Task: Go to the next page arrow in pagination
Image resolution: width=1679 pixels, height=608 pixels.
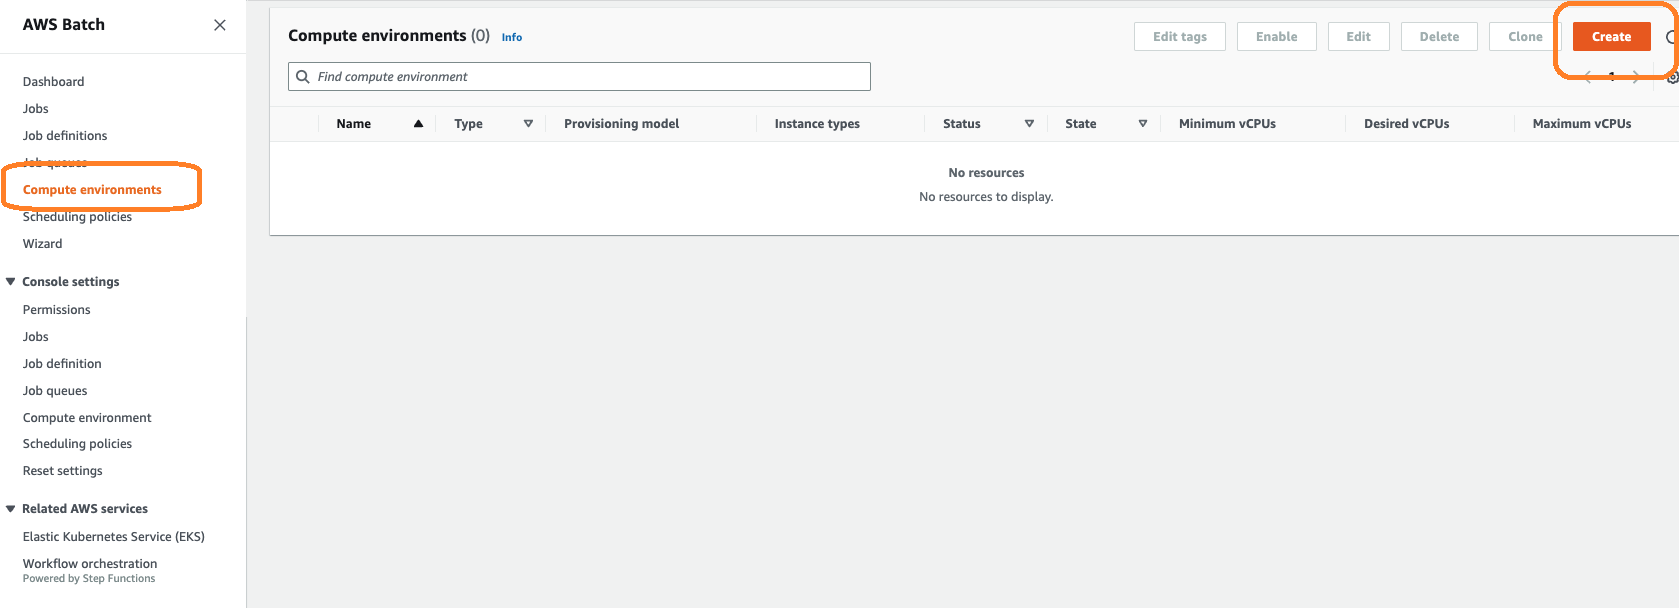Action: (x=1636, y=77)
